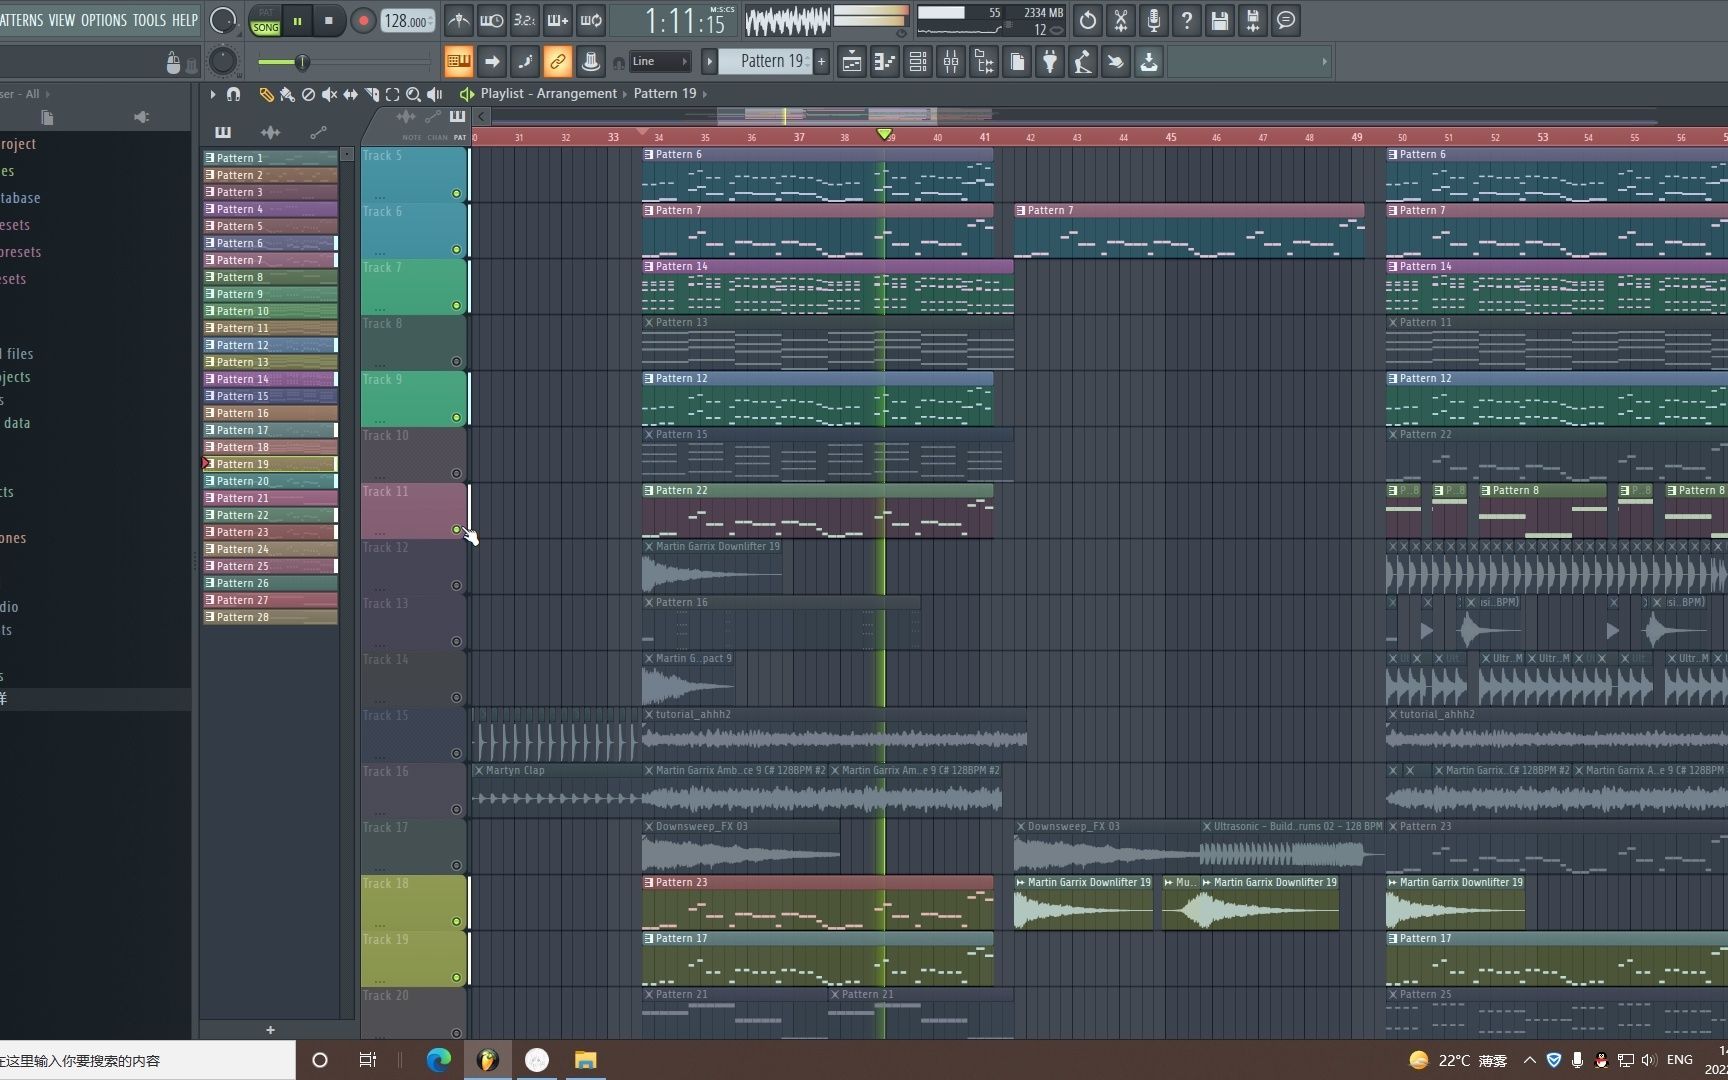1728x1080 pixels.
Task: Open the OPTIONS menu
Action: coord(104,20)
